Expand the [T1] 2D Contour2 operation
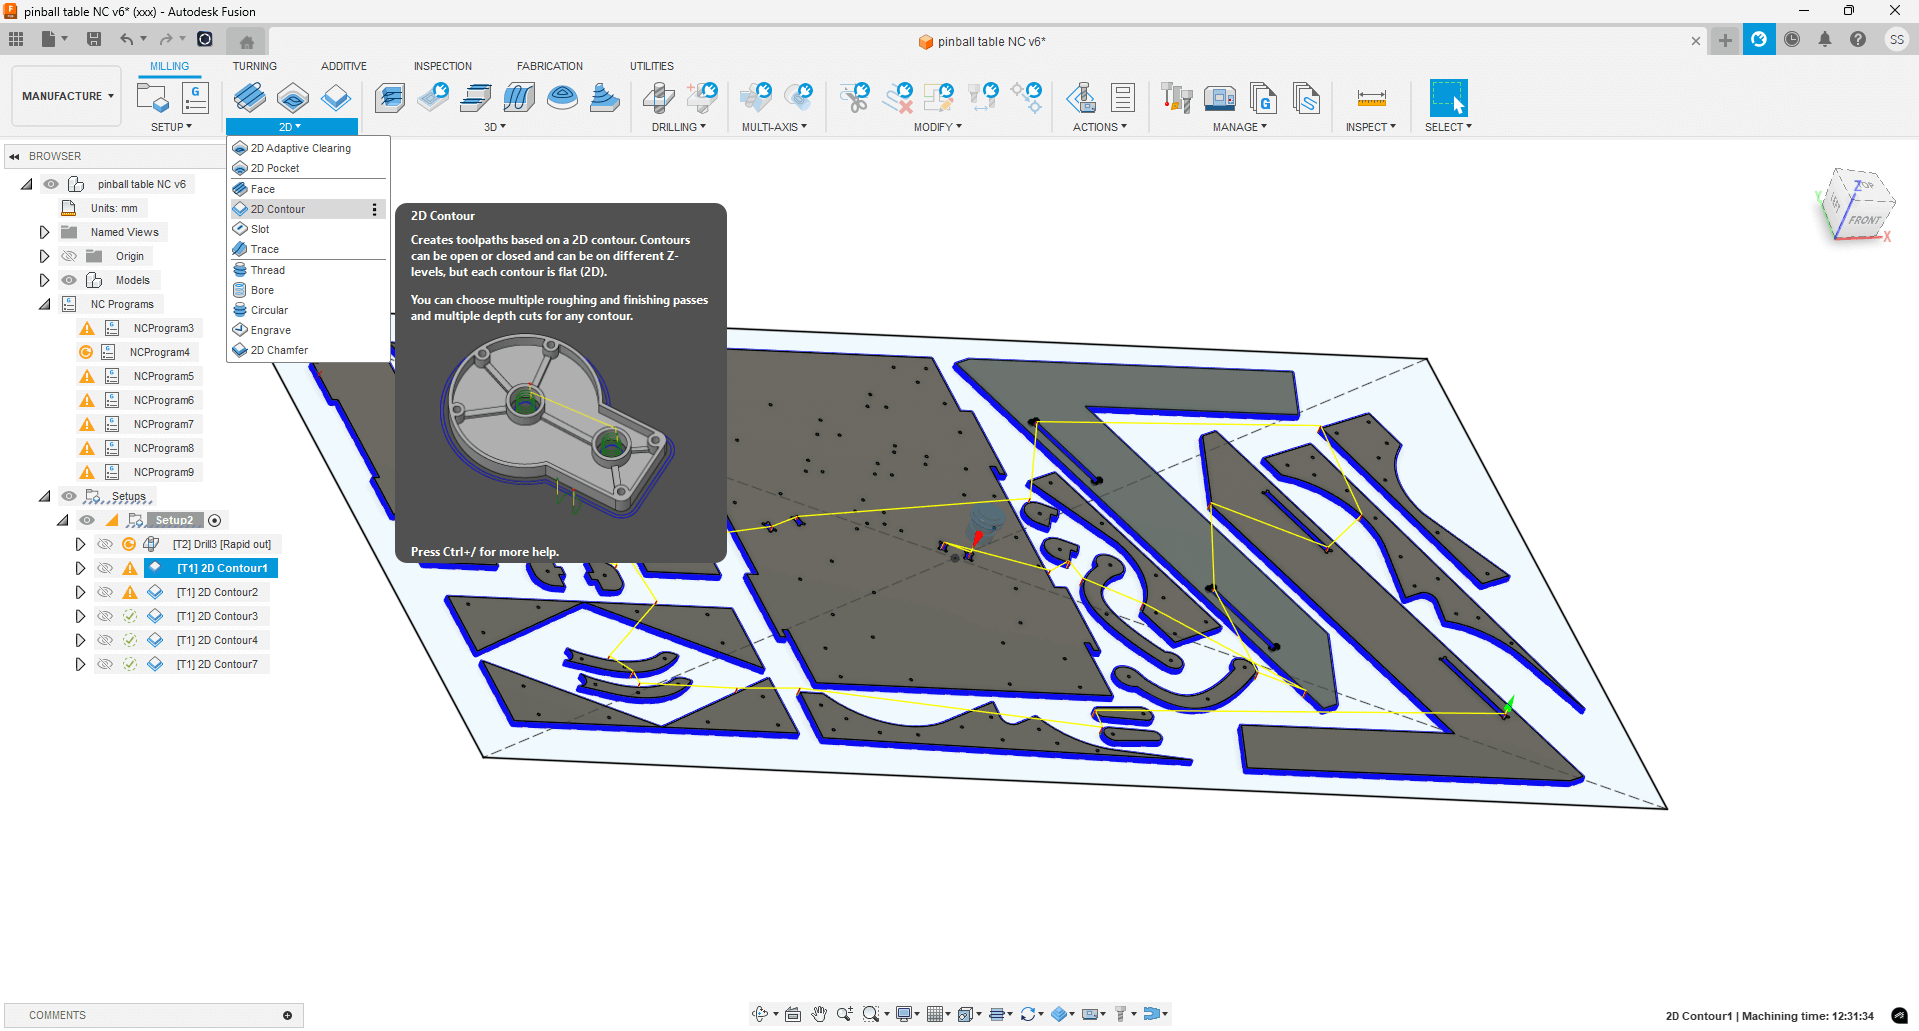This screenshot has width=1919, height=1031. point(80,592)
